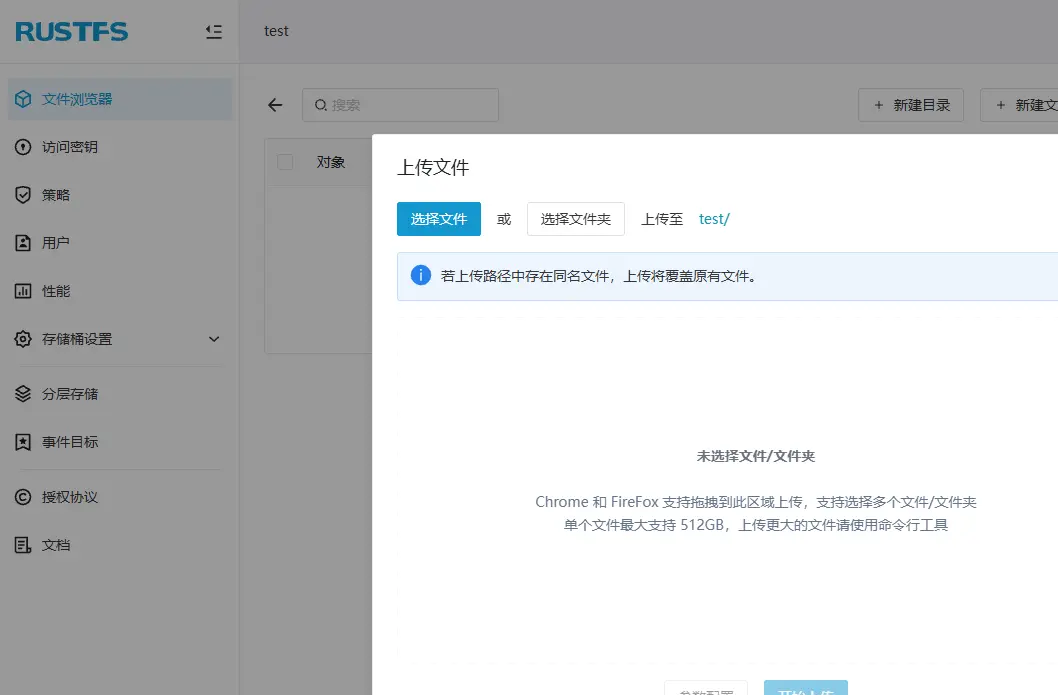Click the back arrow above the object list
Viewport: 1058px width, 695px height.
click(x=274, y=104)
